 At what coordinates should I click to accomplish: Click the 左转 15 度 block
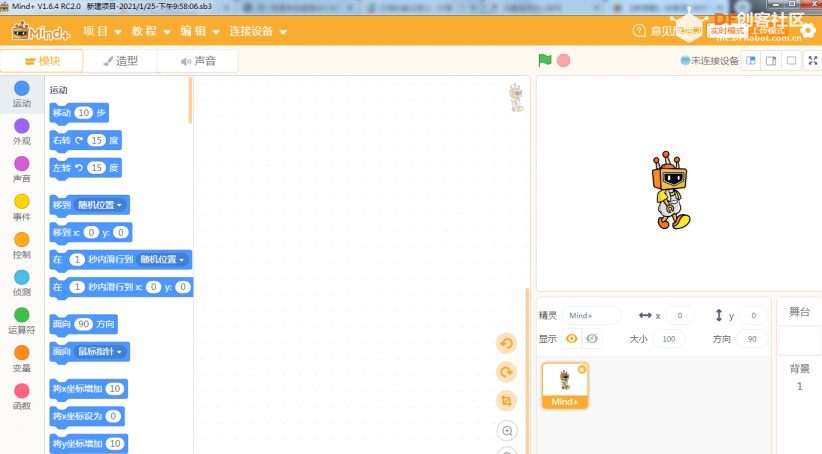click(x=85, y=168)
